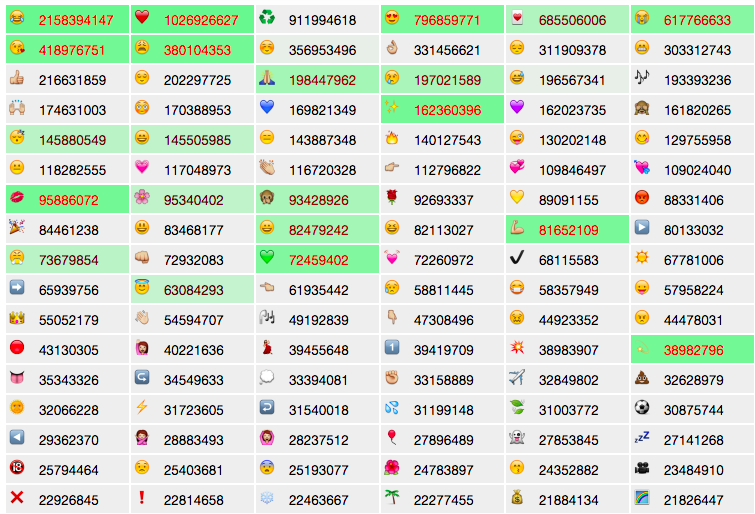Viewport: 755px width, 514px height.
Task: Click the count 44478031
Action: click(693, 320)
